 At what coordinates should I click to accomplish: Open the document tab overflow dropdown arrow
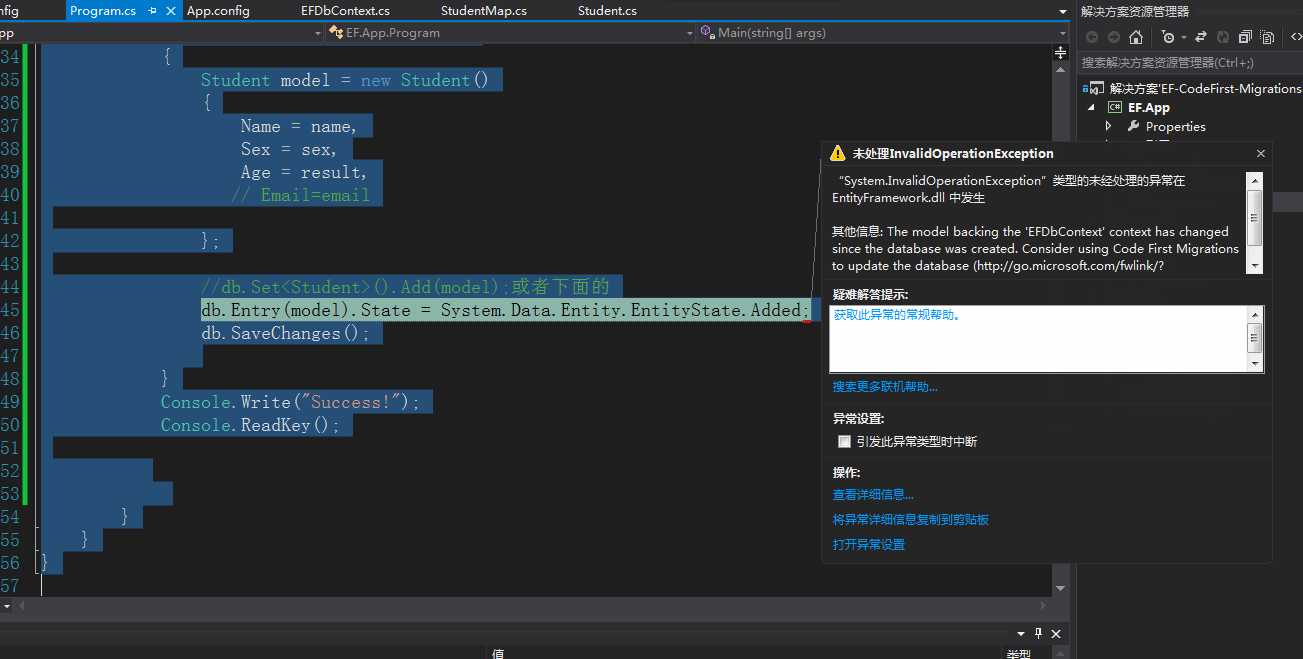point(1062,11)
